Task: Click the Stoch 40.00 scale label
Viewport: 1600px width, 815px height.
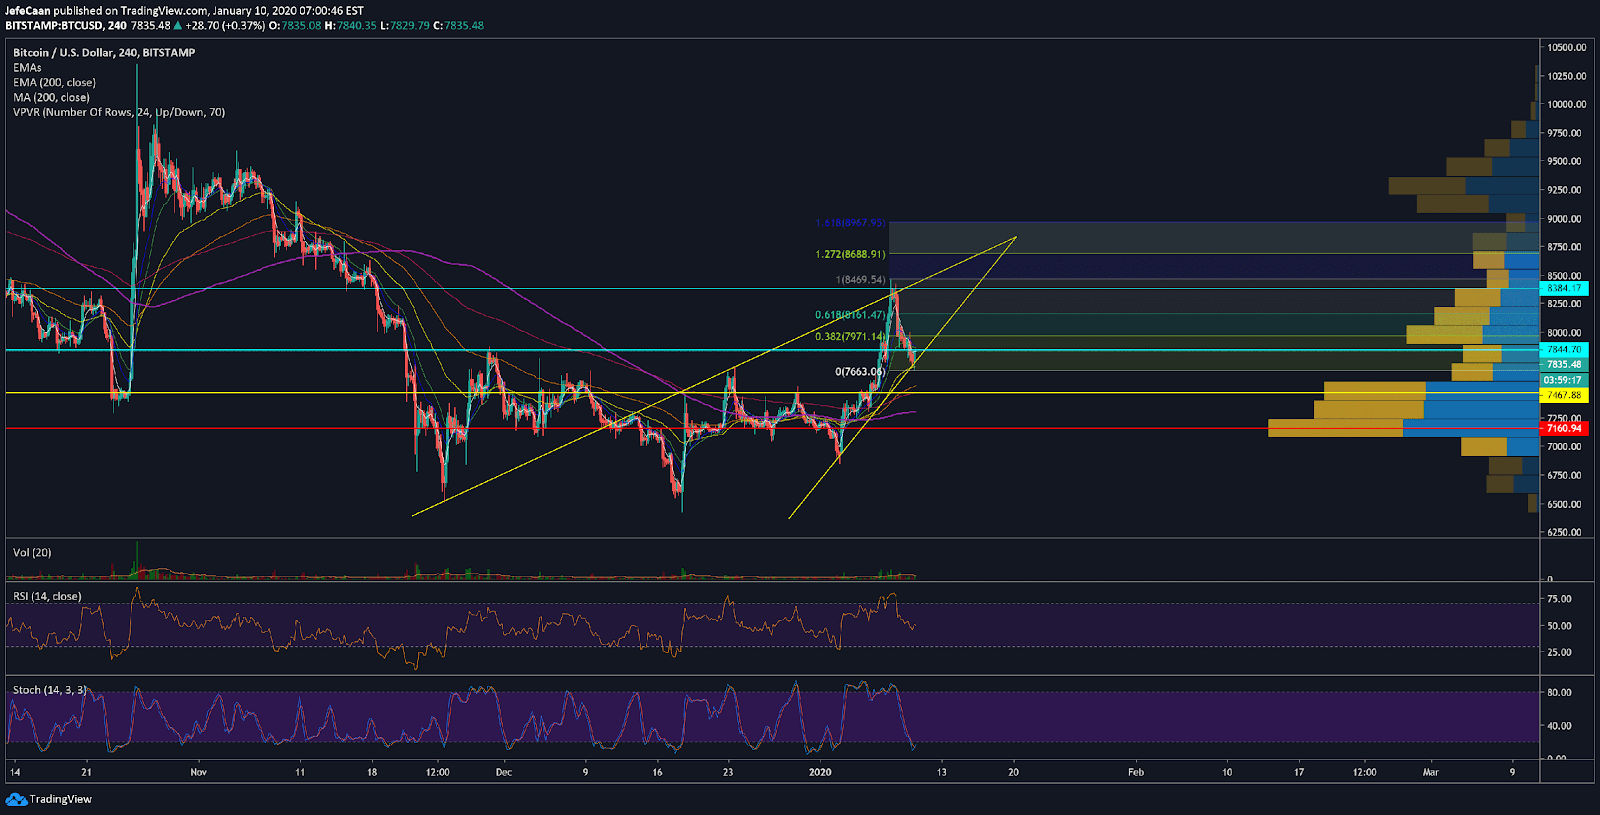Action: click(x=1560, y=726)
